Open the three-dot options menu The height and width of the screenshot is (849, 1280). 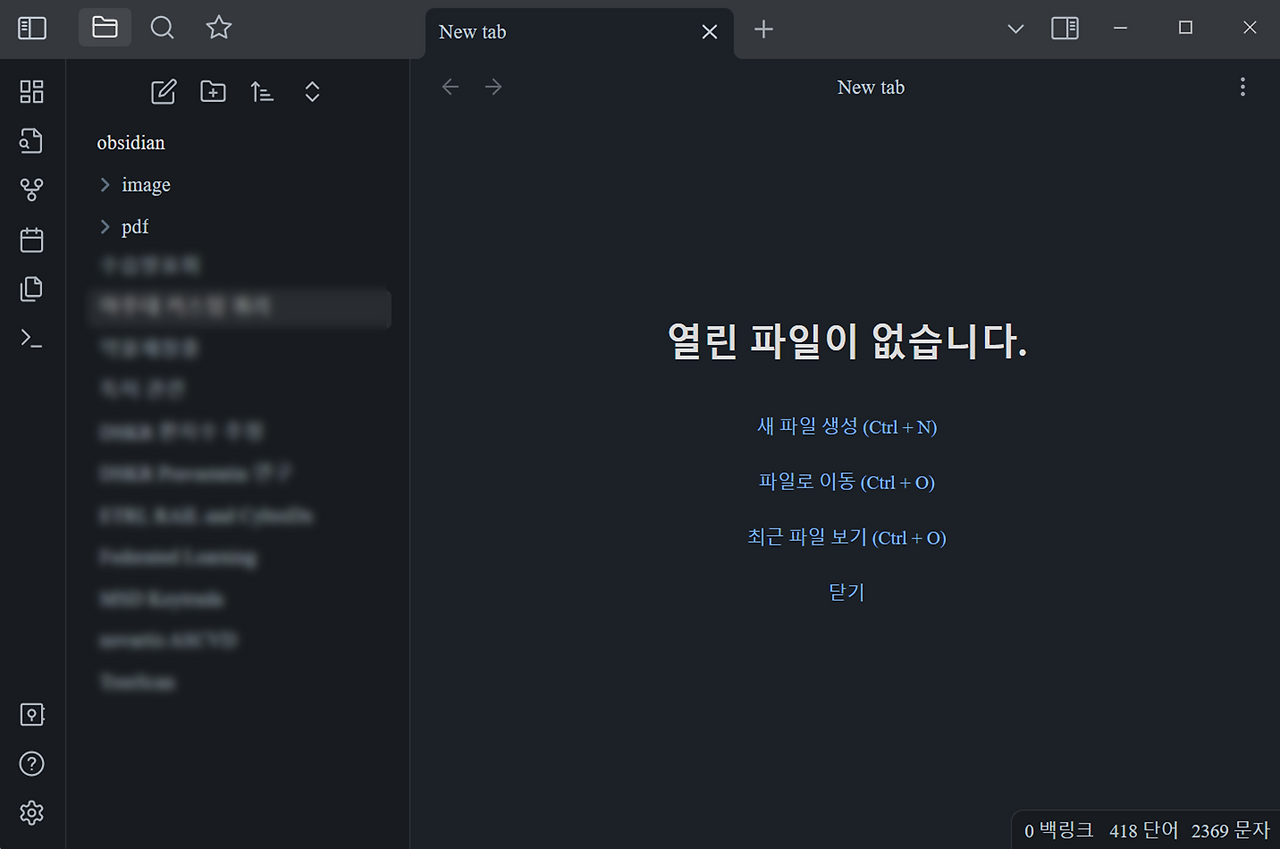pyautogui.click(x=1242, y=87)
